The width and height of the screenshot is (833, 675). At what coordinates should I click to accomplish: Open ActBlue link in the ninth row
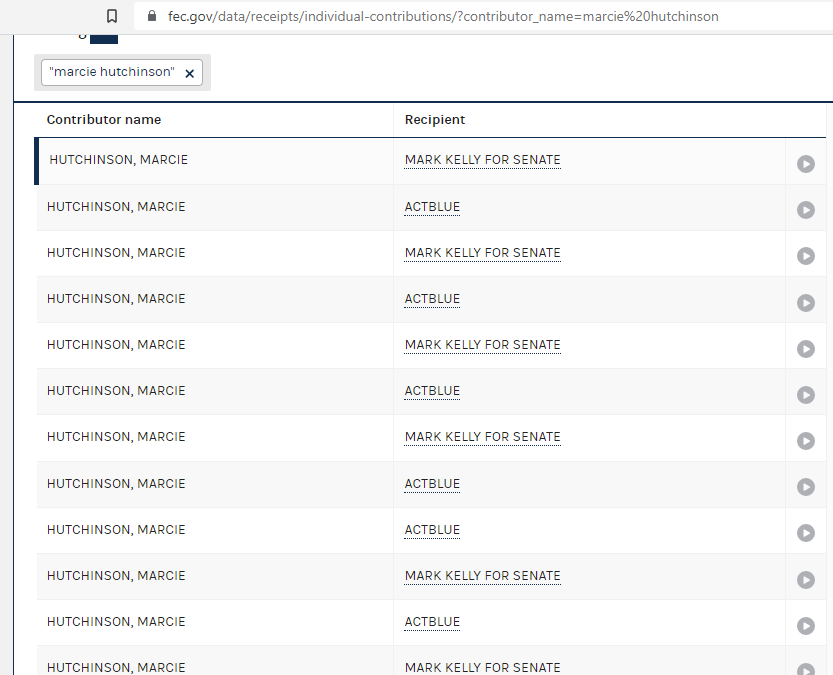coord(432,530)
